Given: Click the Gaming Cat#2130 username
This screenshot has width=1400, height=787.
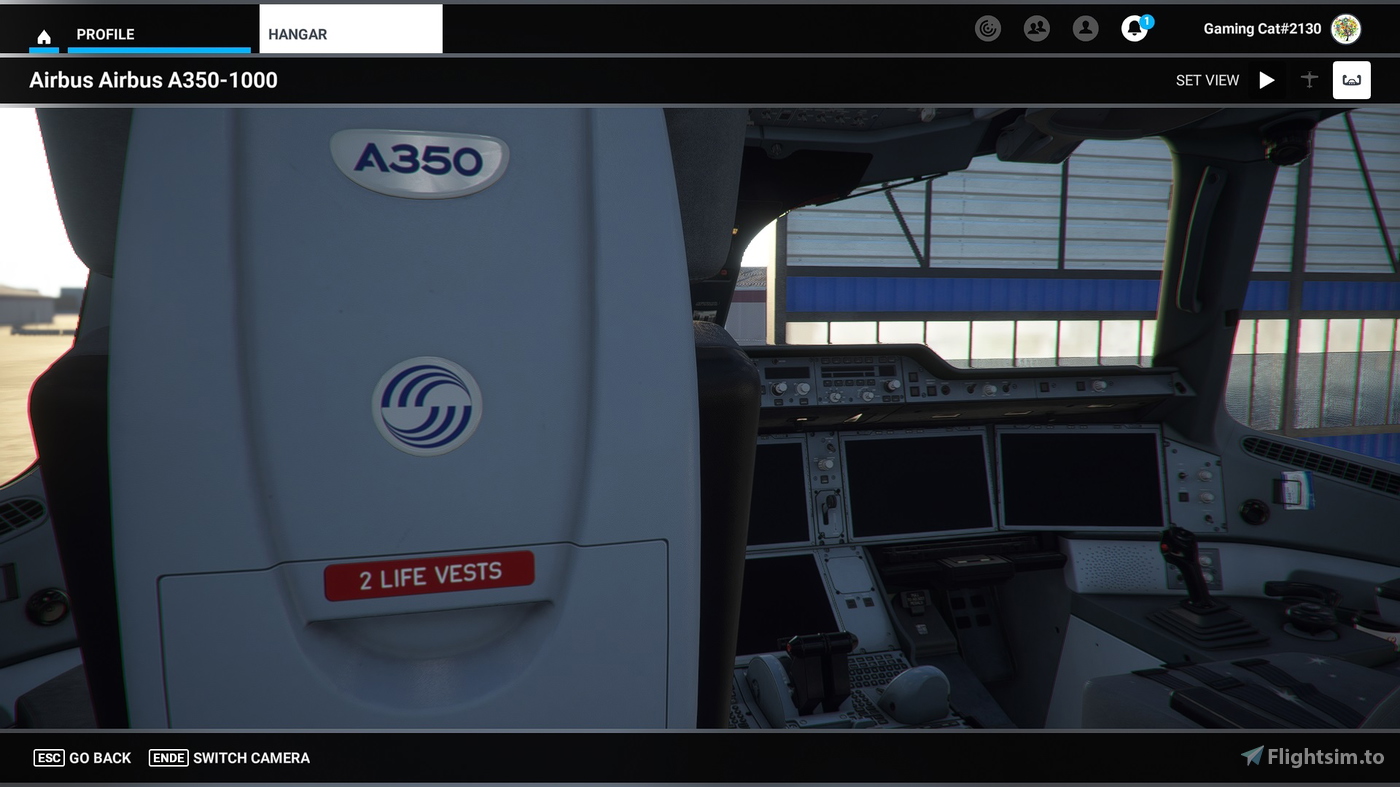Looking at the screenshot, I should [x=1262, y=29].
